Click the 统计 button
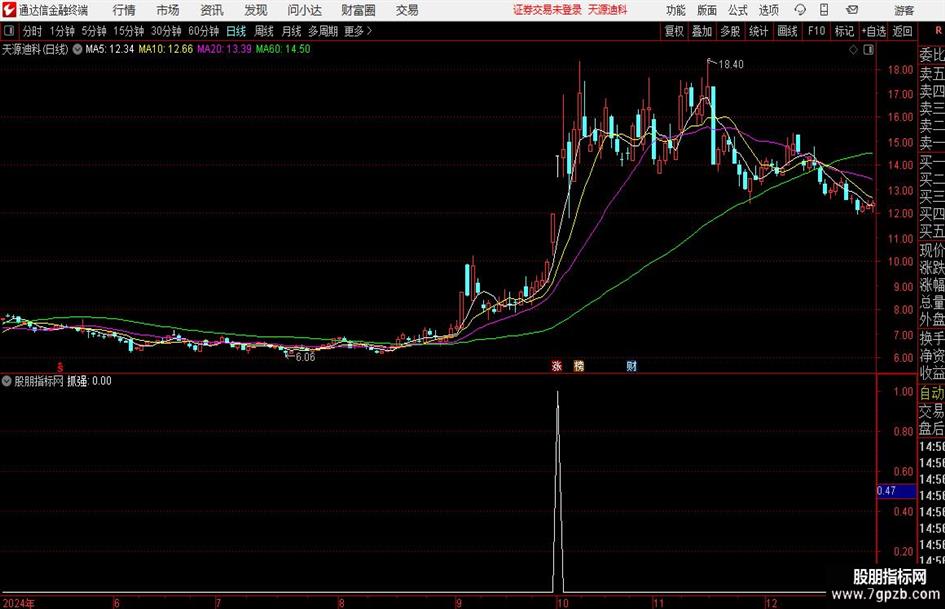The height and width of the screenshot is (609, 945). point(758,31)
